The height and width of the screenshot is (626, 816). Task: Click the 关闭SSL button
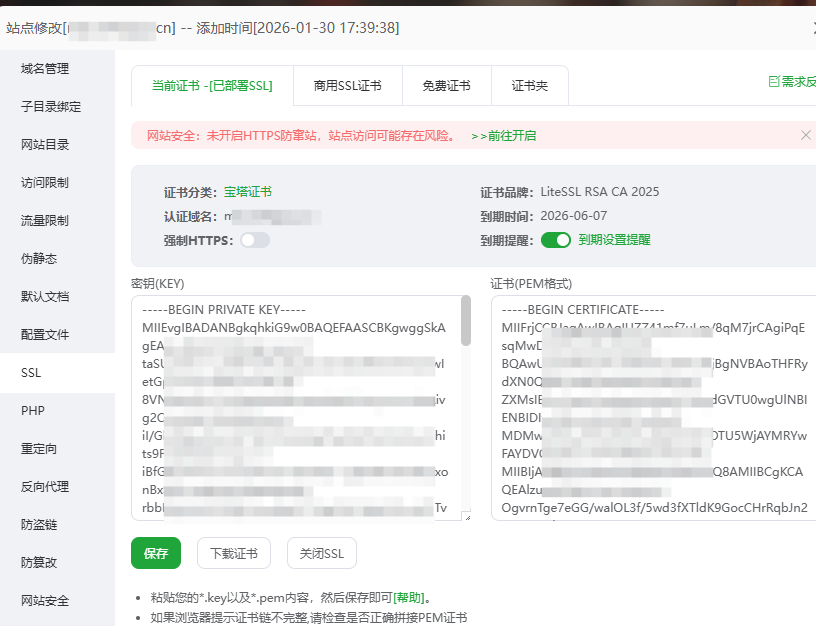(x=321, y=553)
